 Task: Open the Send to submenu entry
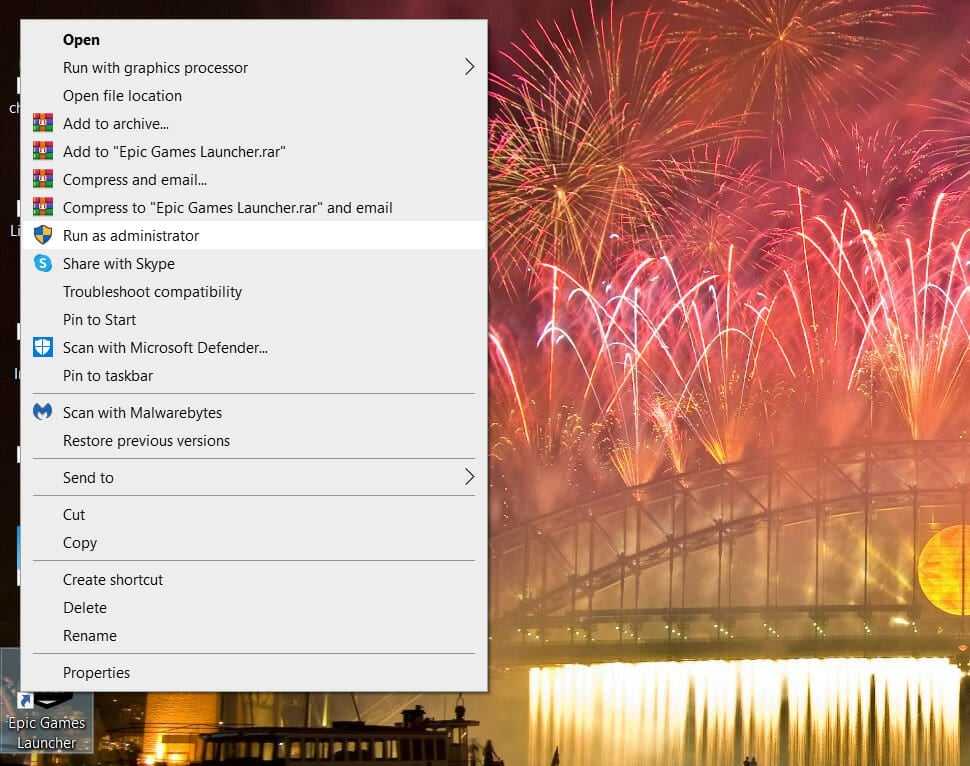(x=254, y=478)
